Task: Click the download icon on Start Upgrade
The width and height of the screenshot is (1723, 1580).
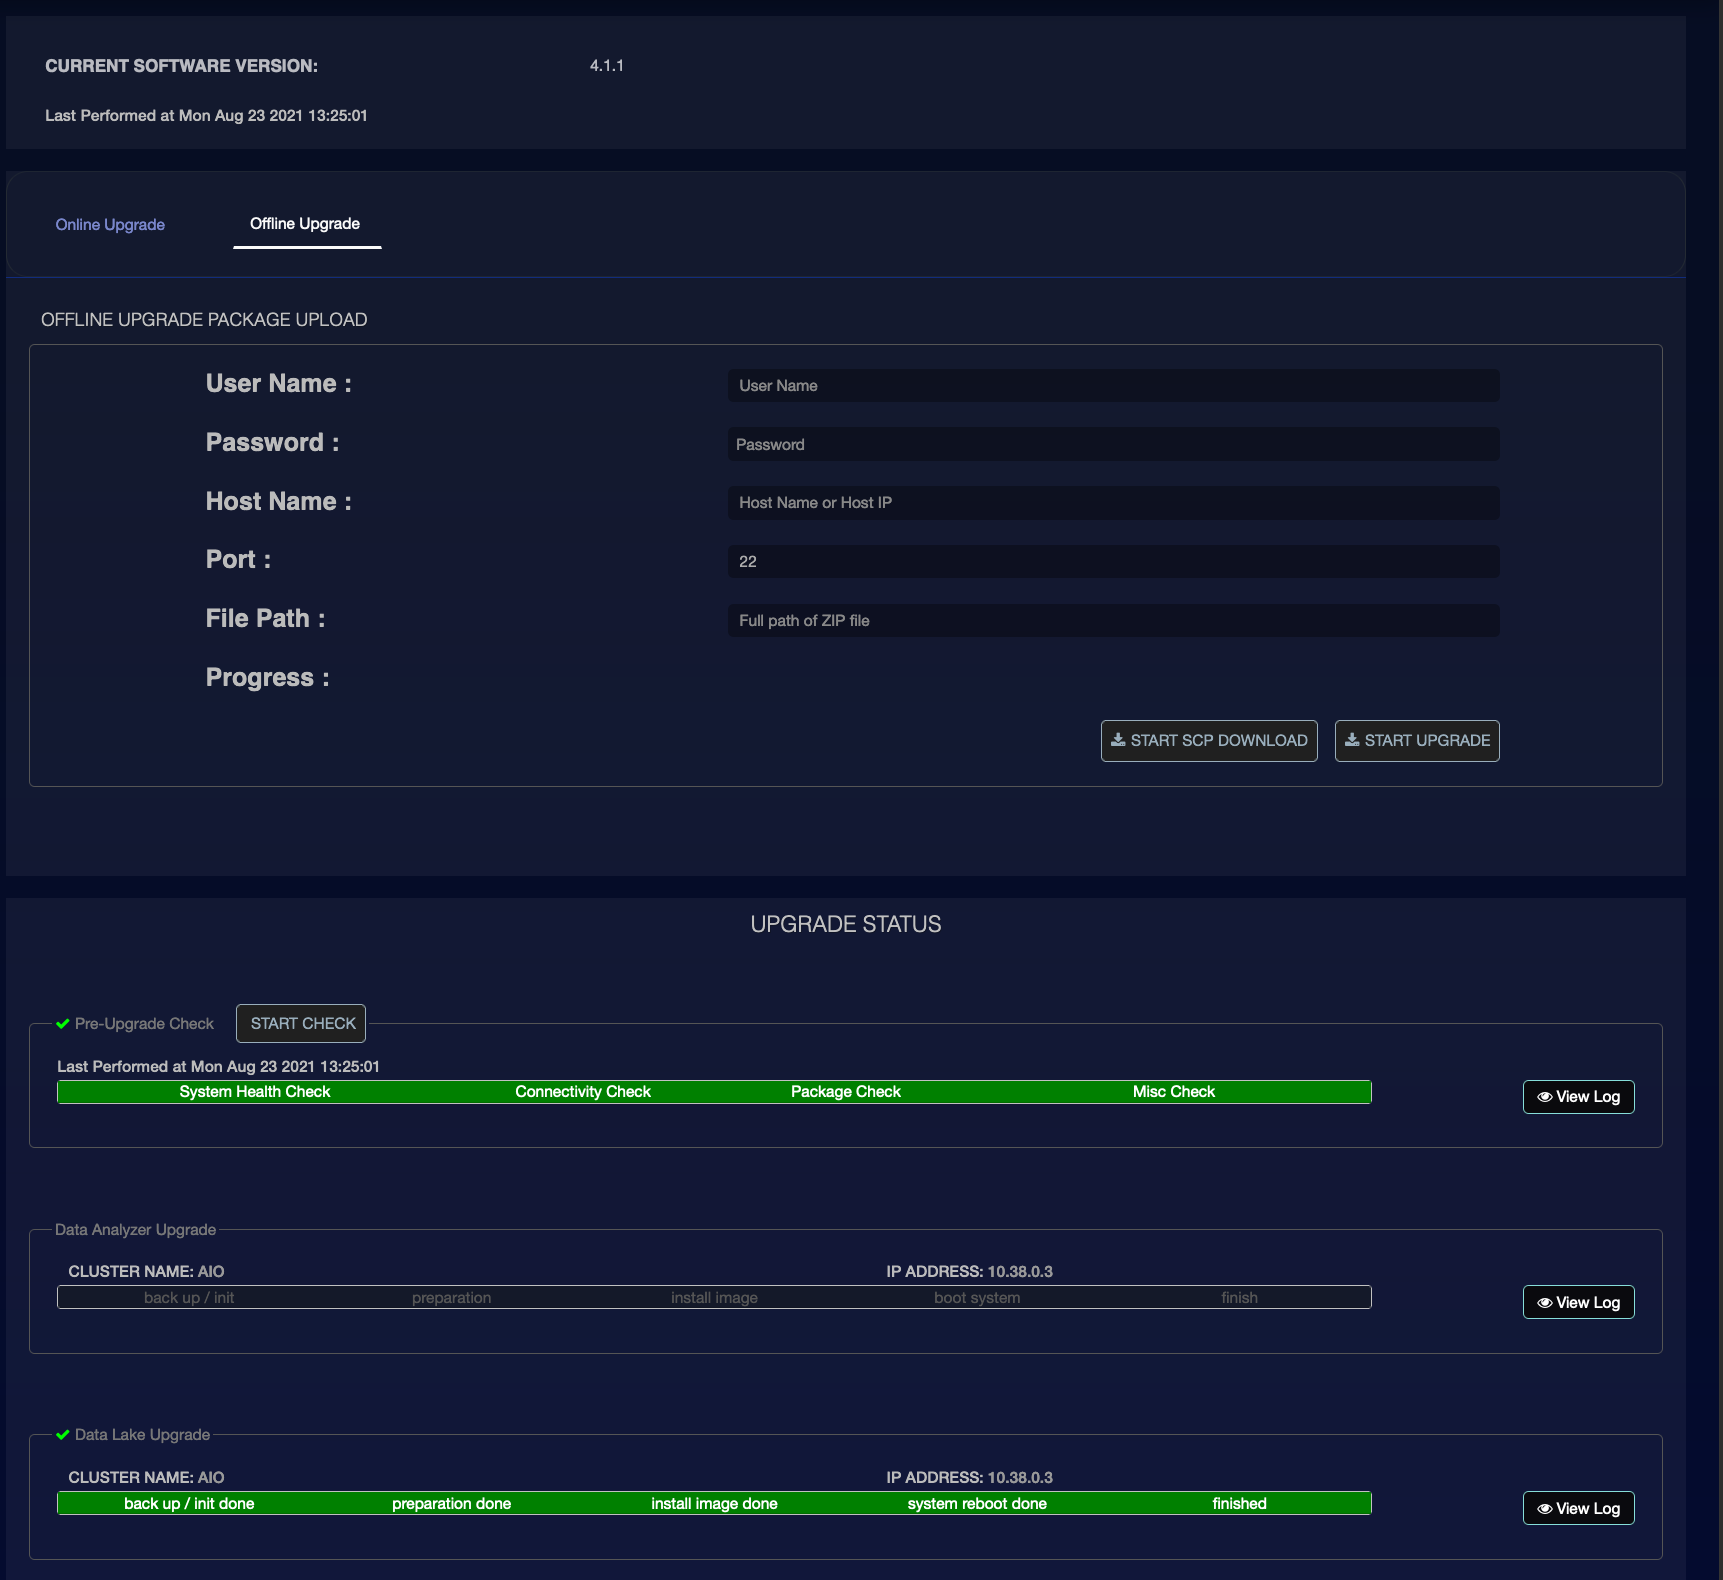Action: [x=1352, y=740]
